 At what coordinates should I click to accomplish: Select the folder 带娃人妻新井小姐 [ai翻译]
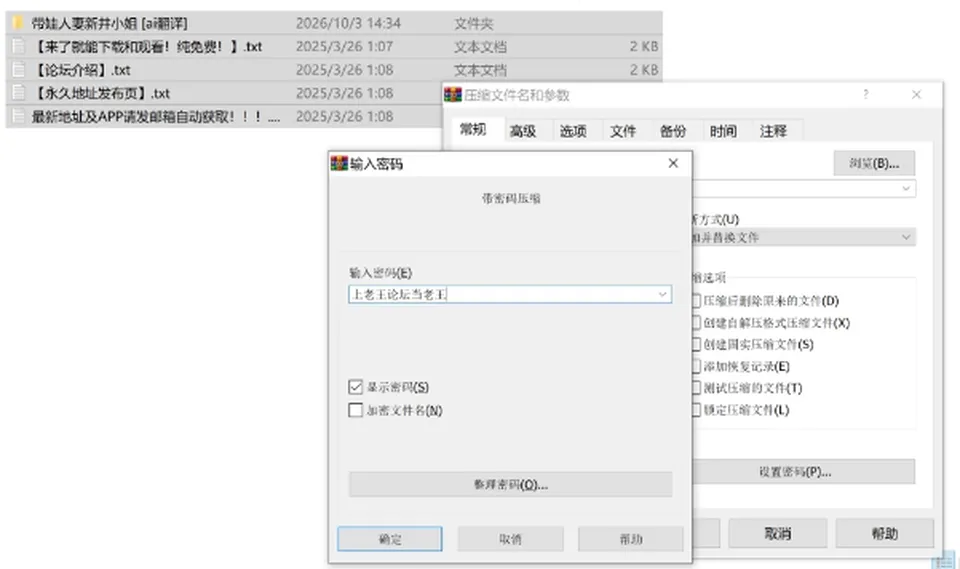click(x=110, y=23)
